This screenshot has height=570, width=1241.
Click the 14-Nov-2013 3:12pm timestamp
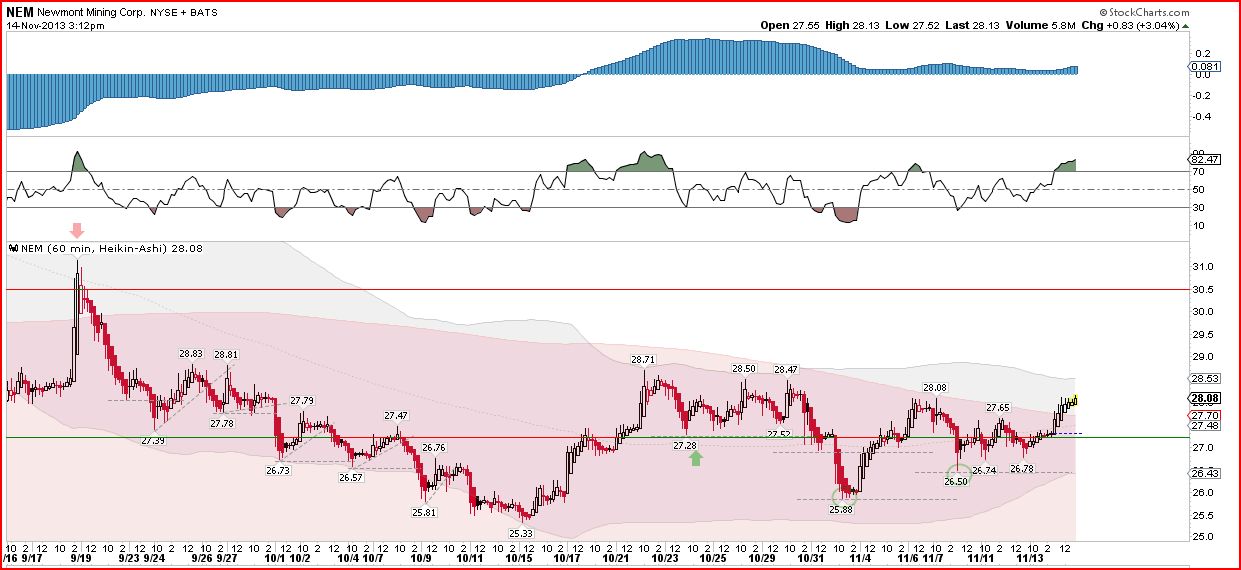pos(55,25)
